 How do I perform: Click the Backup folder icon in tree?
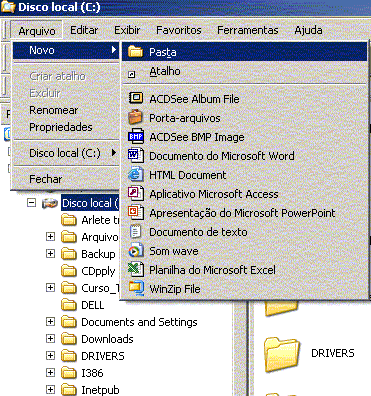69,254
